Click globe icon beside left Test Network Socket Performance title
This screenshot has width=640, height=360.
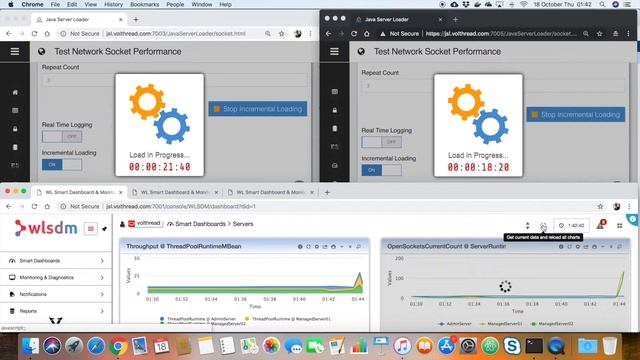41,51
